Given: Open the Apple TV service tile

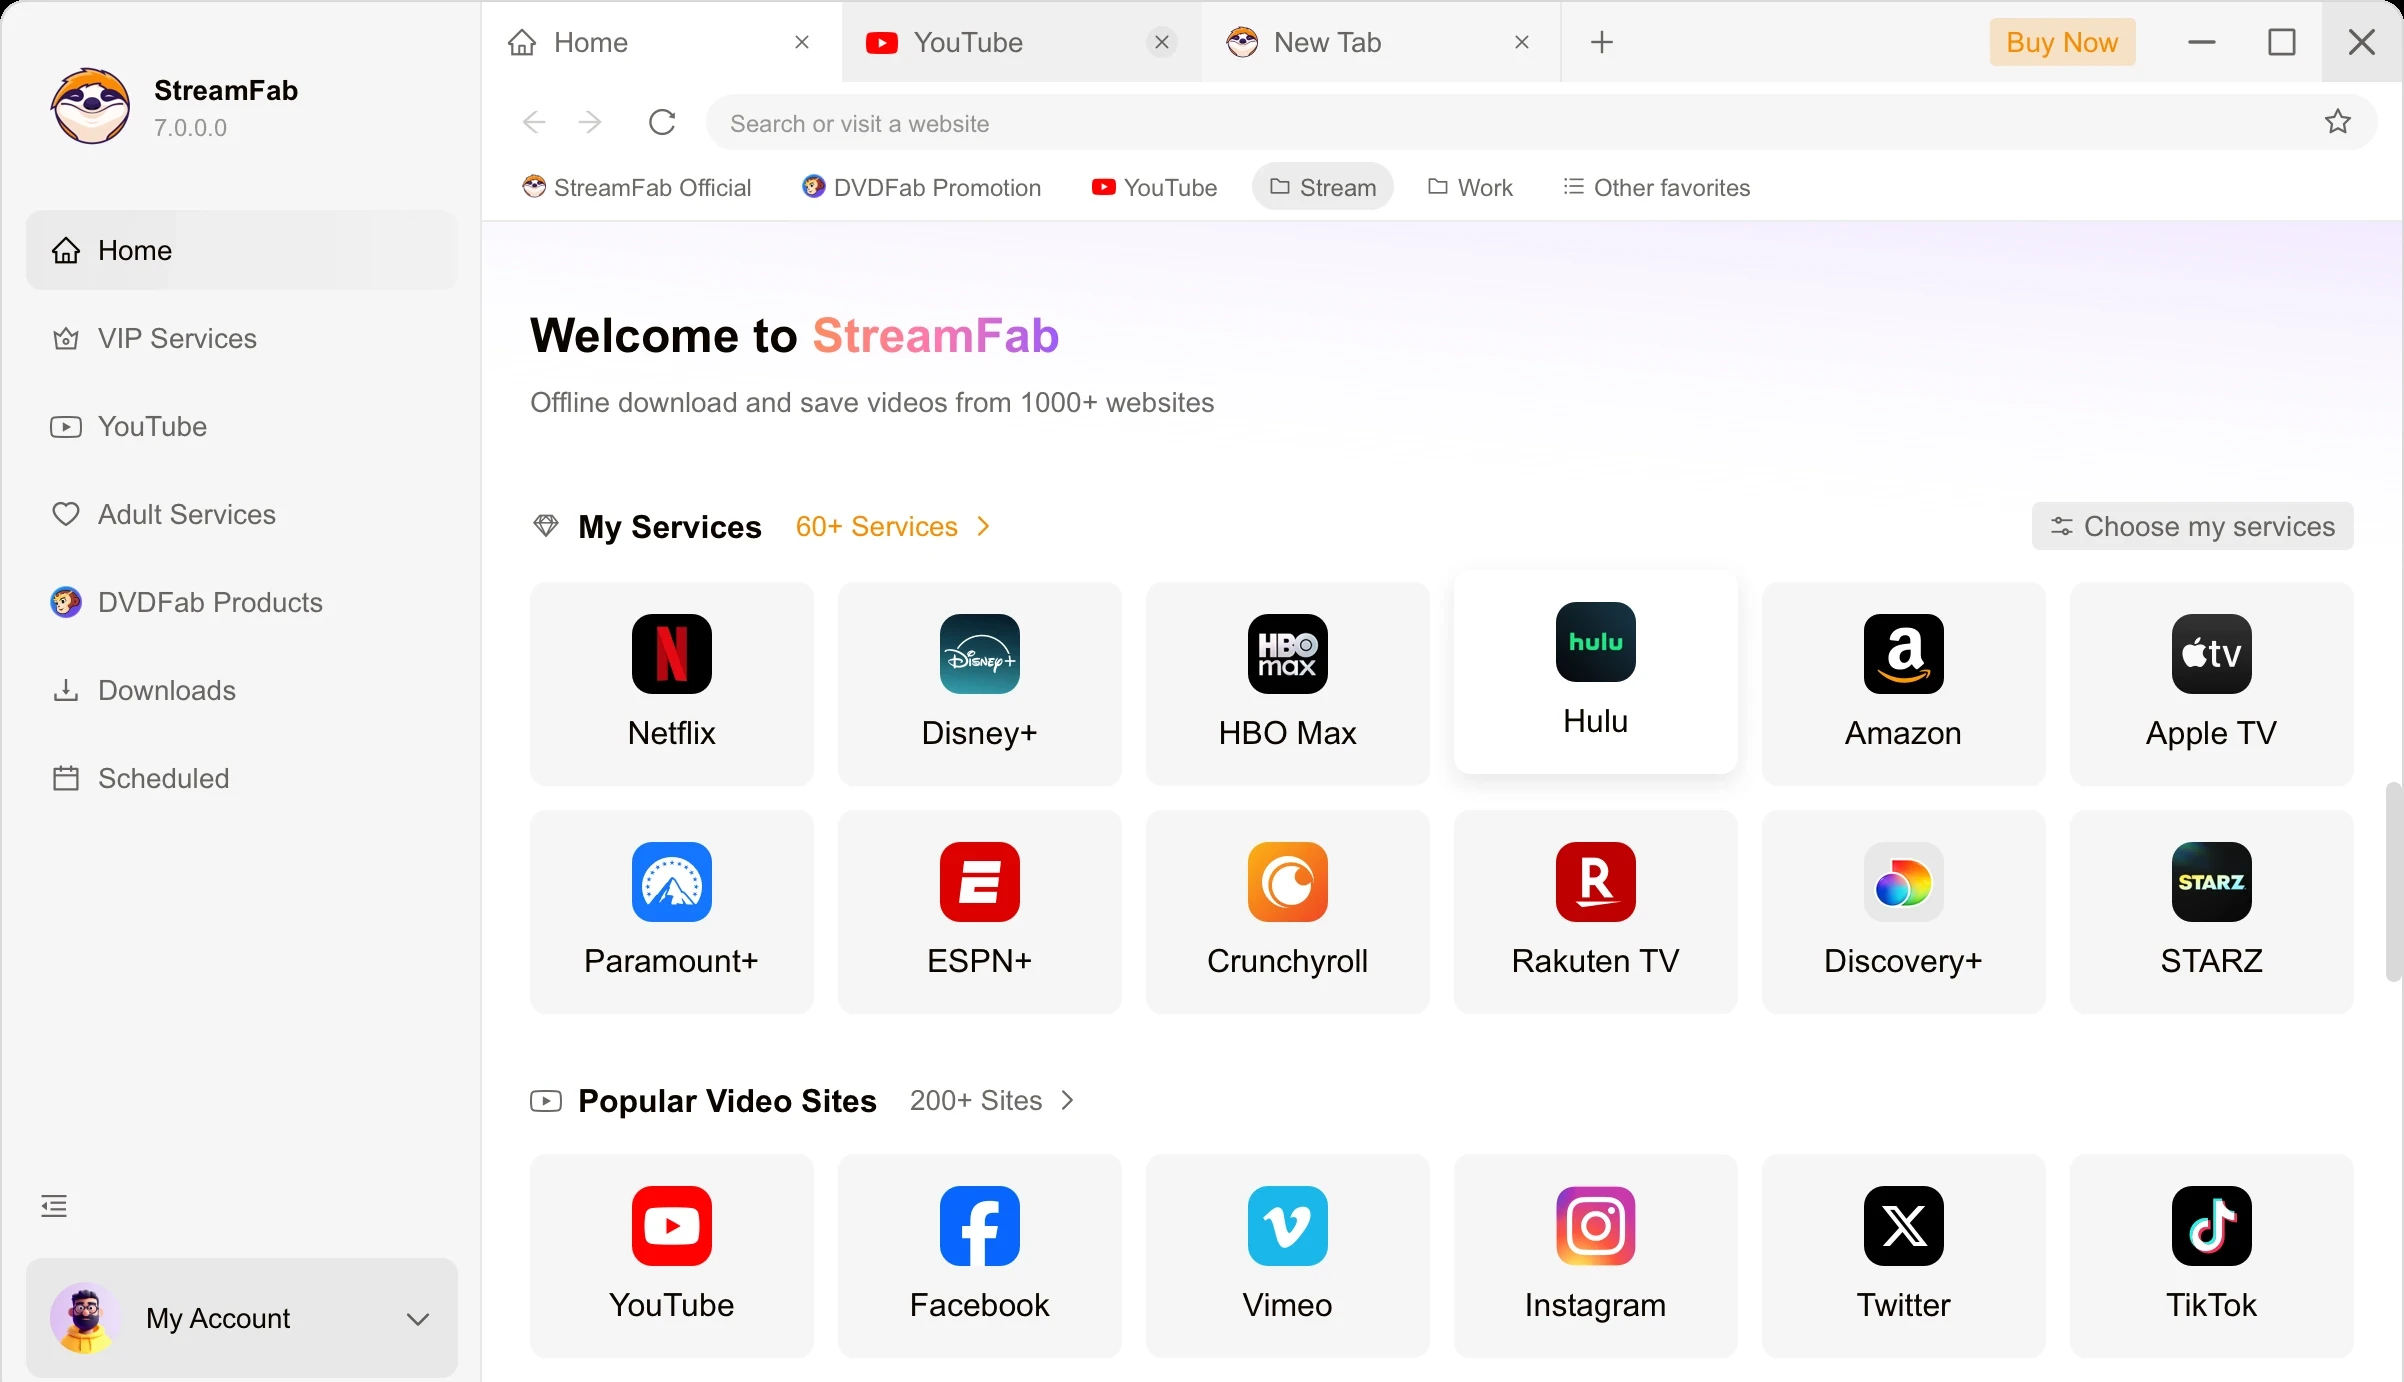Looking at the screenshot, I should click(x=2212, y=684).
